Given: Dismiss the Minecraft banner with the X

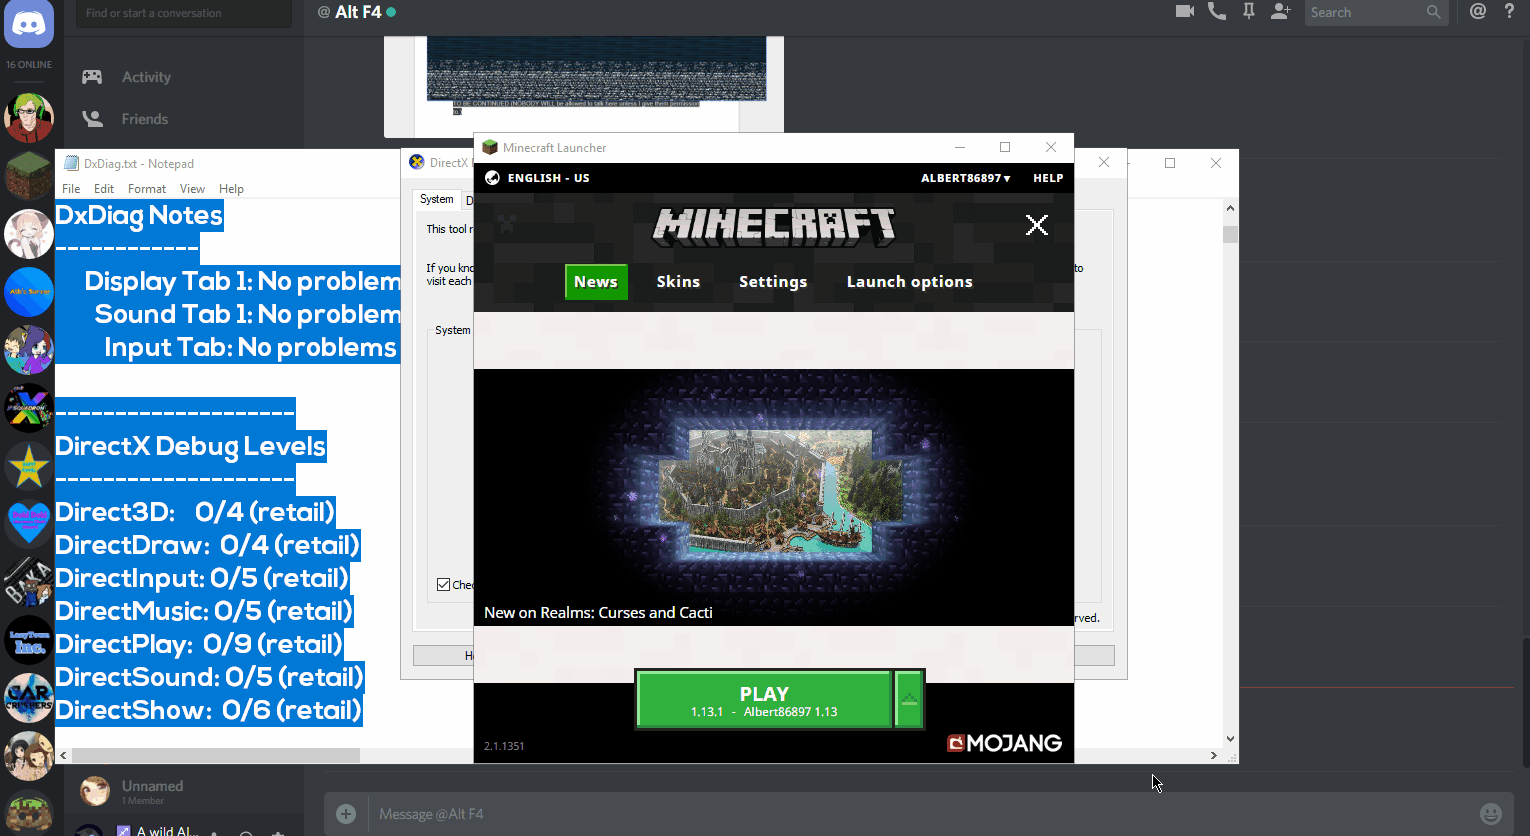Looking at the screenshot, I should [1037, 225].
